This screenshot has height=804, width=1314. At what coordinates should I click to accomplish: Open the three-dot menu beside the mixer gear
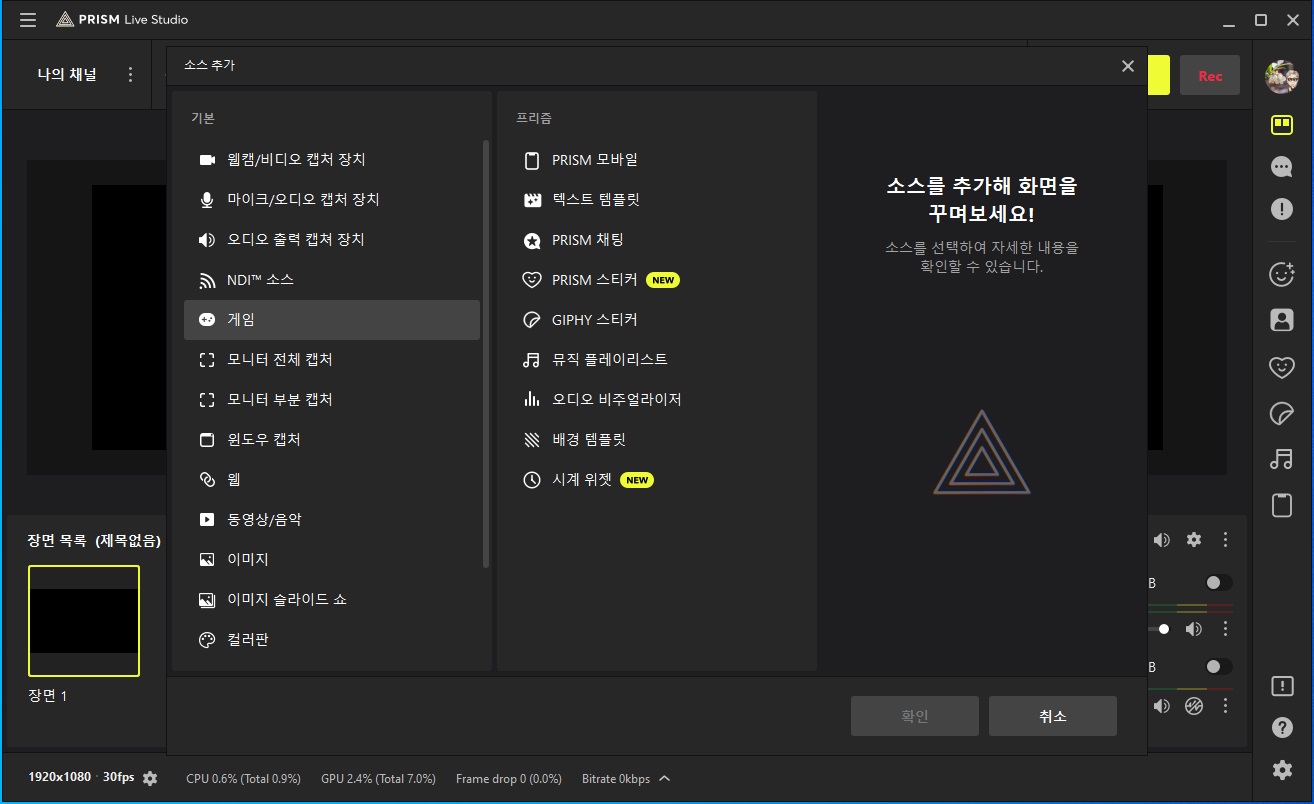coord(1225,540)
